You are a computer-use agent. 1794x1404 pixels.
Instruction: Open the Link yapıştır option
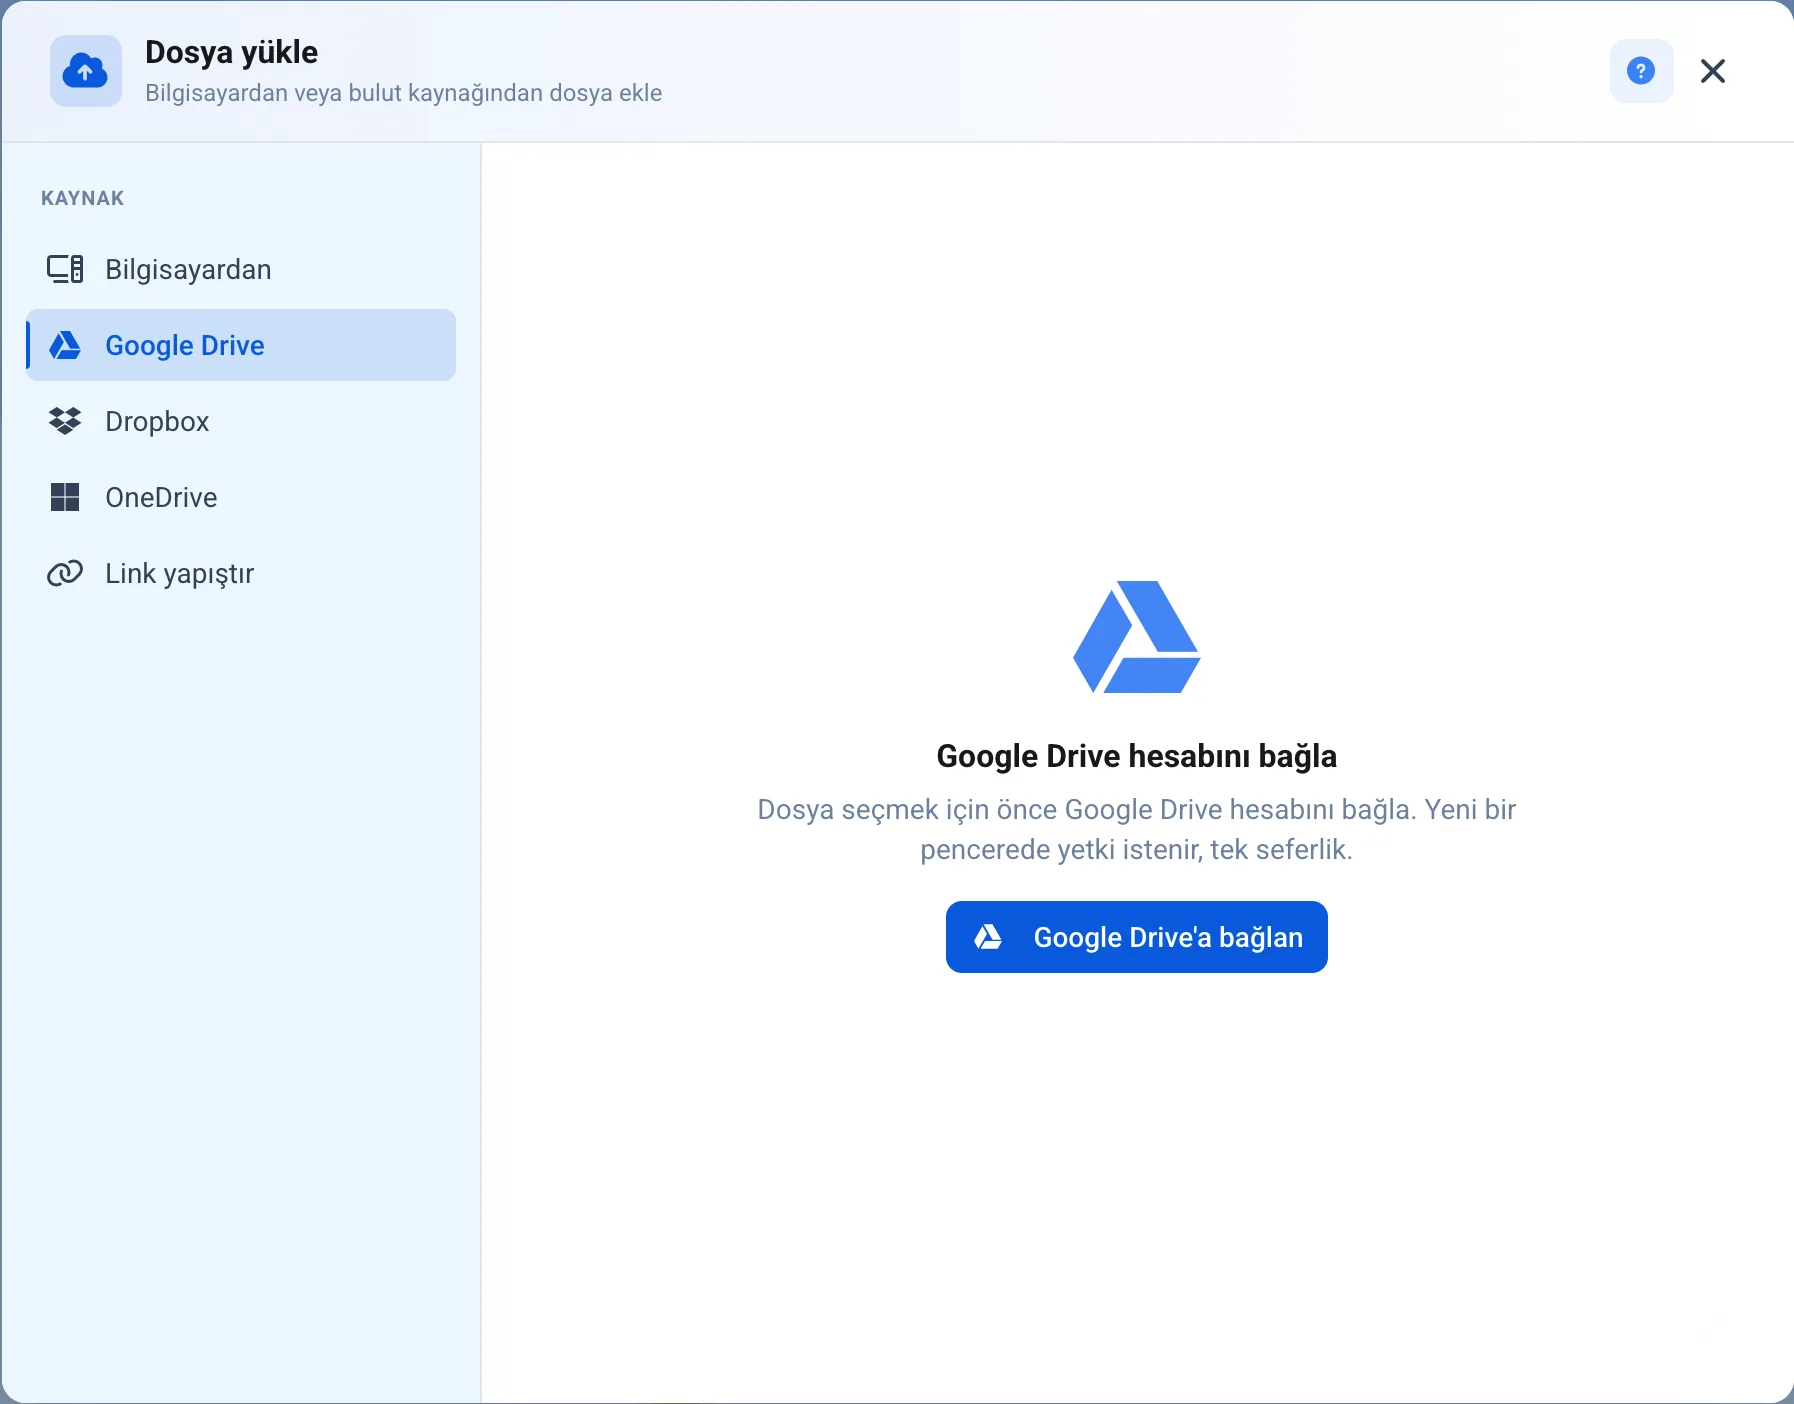click(x=241, y=573)
